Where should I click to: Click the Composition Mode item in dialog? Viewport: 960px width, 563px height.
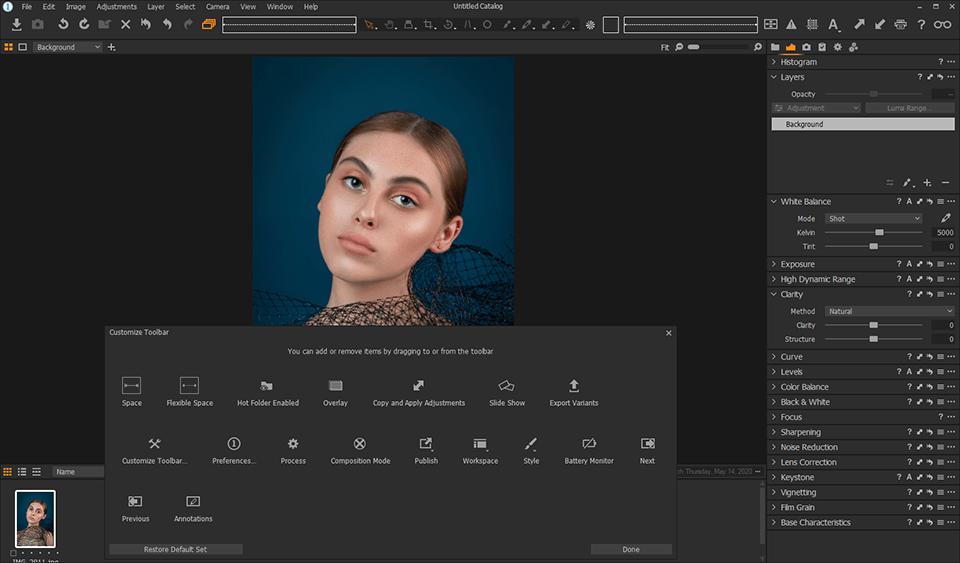[360, 450]
